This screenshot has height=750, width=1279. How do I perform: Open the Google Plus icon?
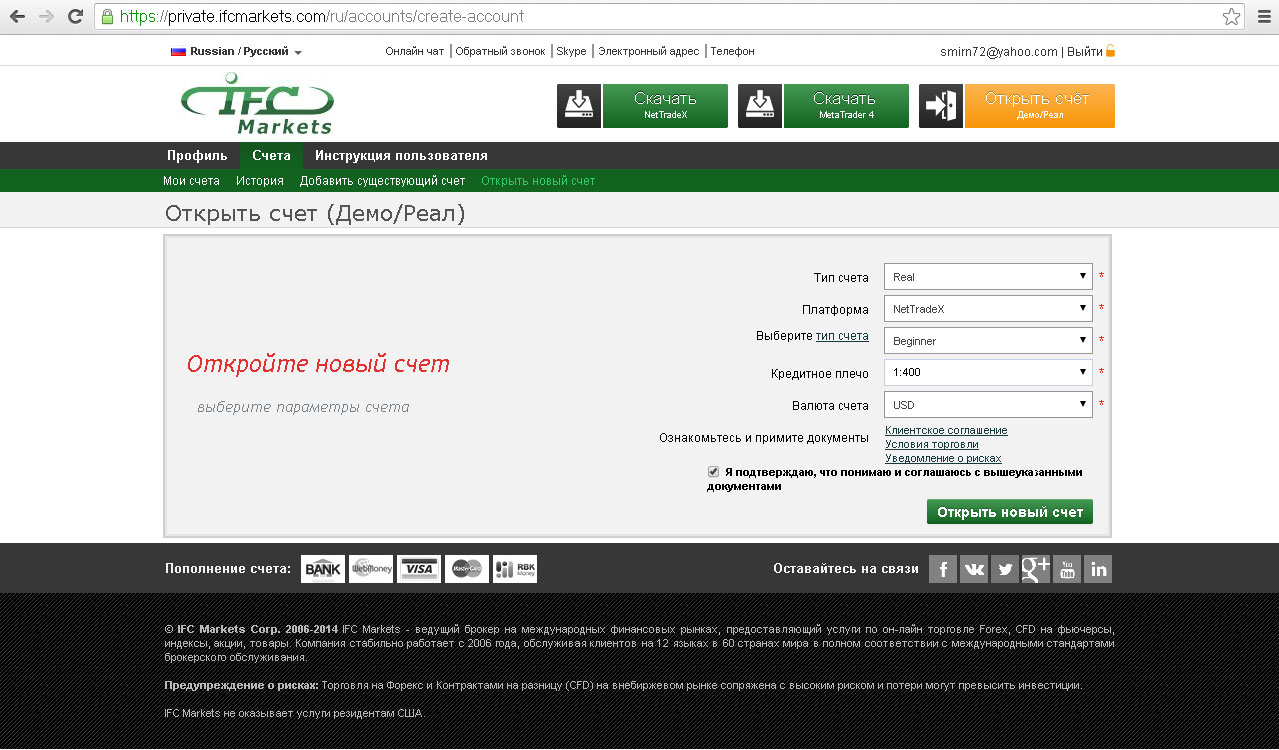[x=1036, y=569]
